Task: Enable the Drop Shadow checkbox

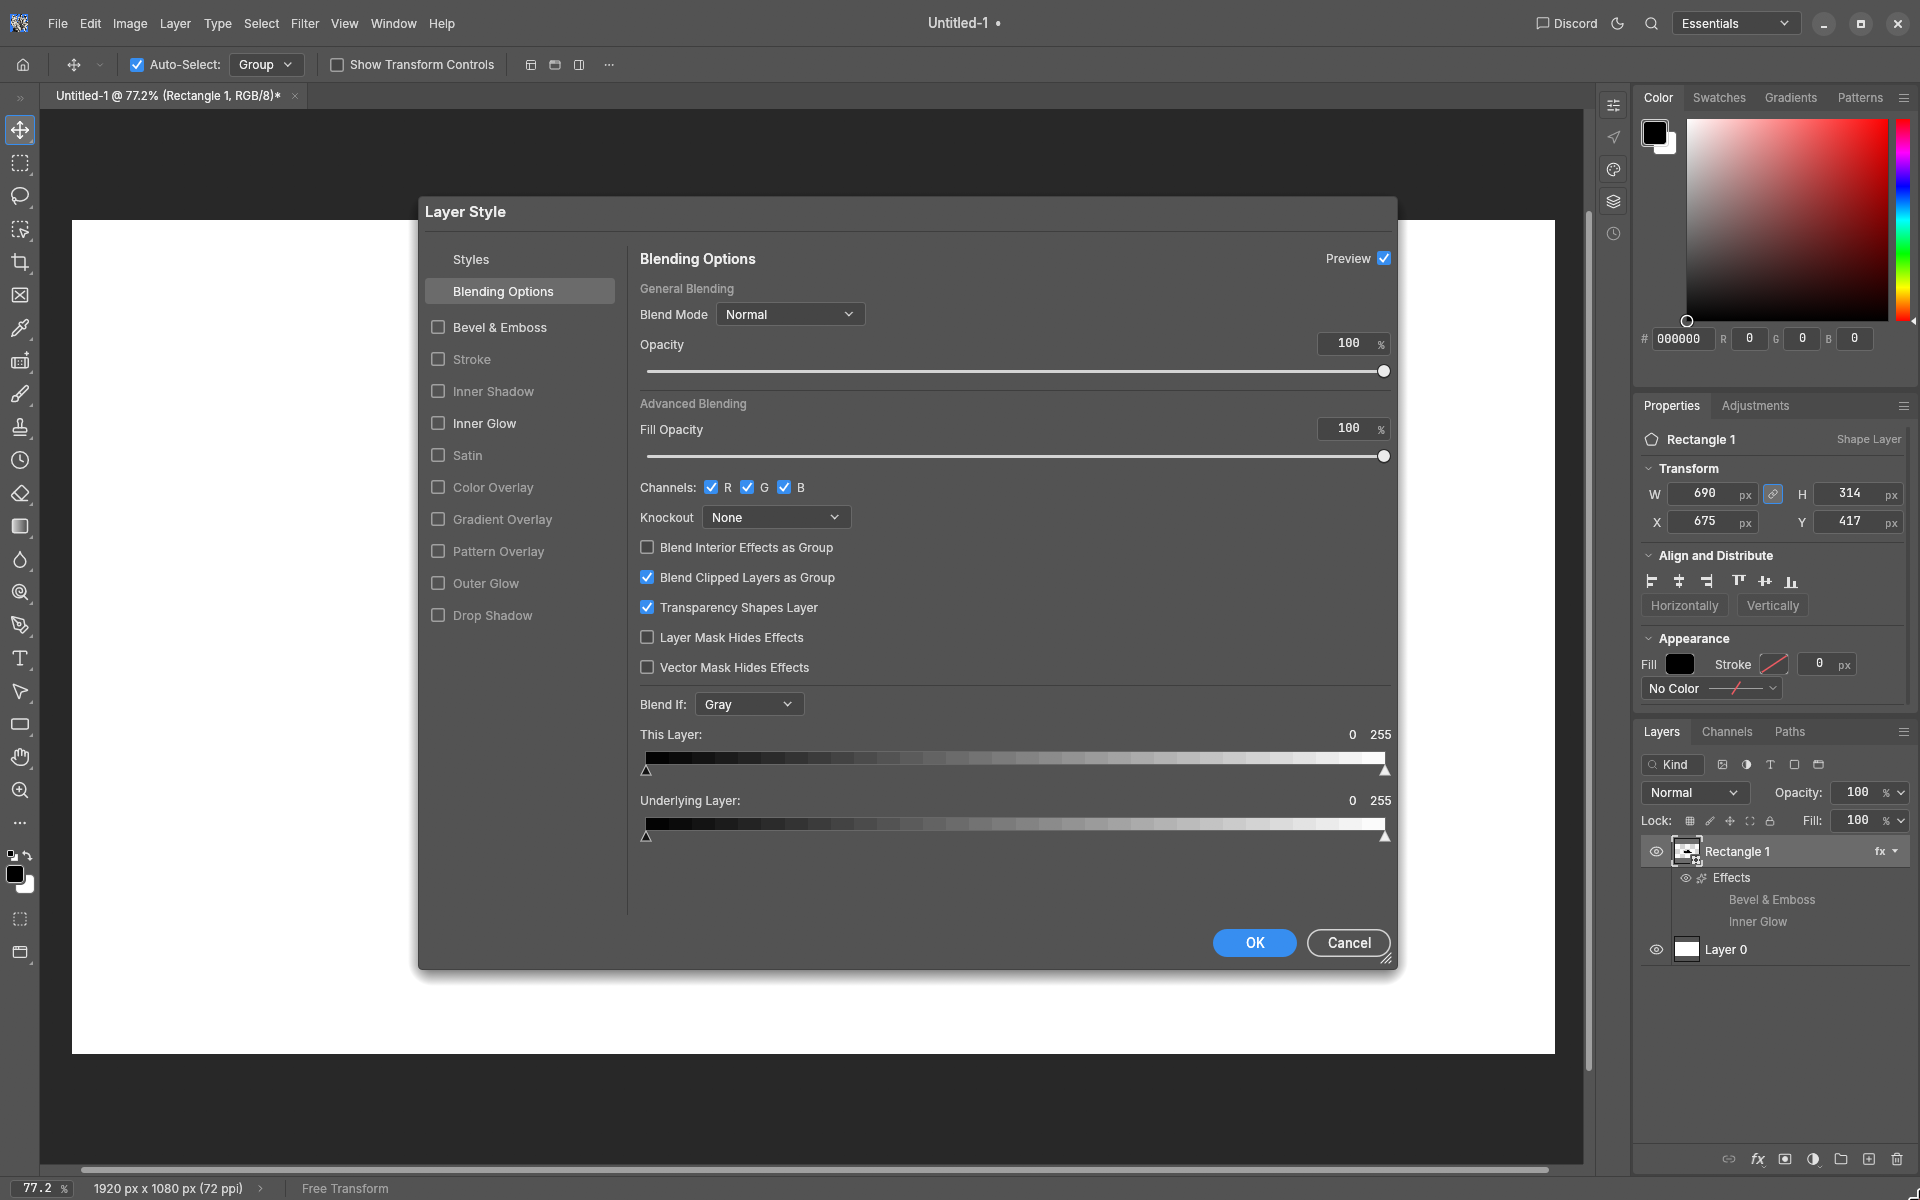Action: [438, 615]
